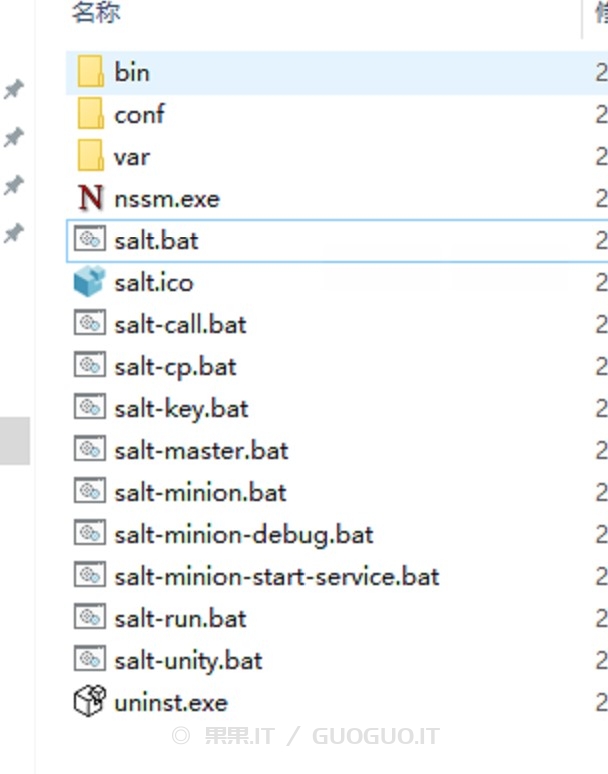Click the salt.bat batch file icon

coord(90,240)
